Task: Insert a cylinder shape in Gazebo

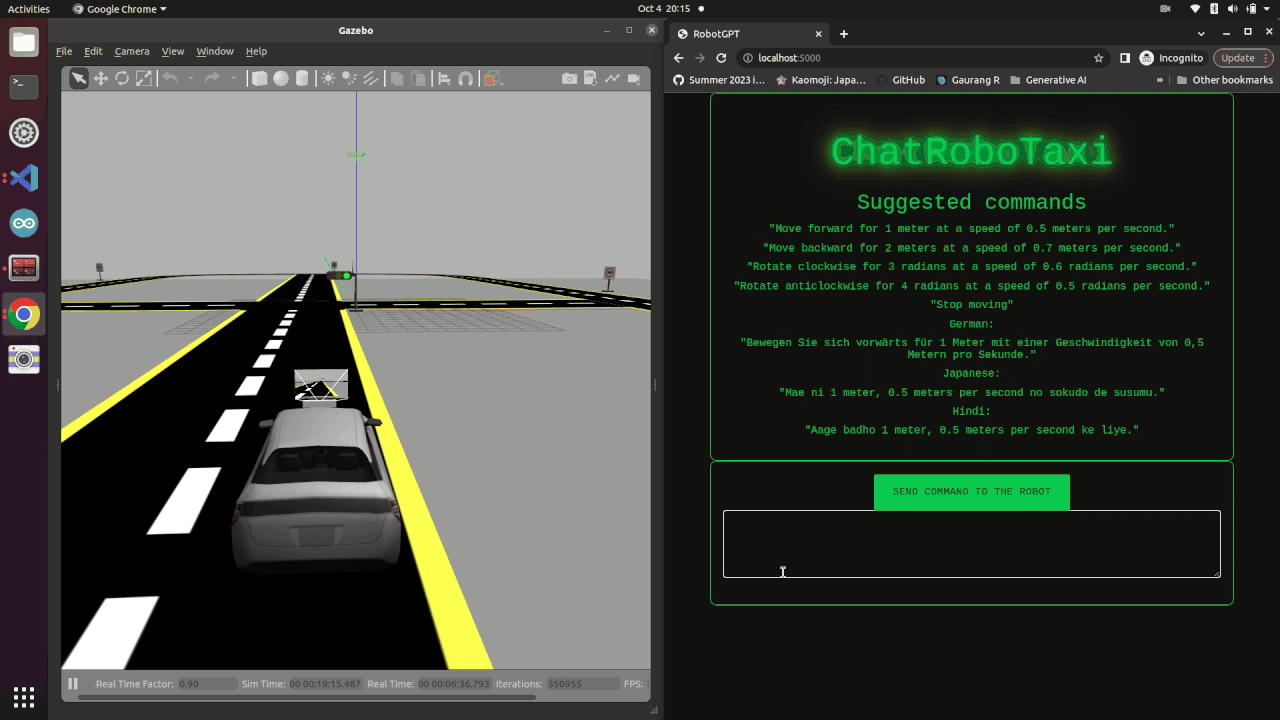Action: pyautogui.click(x=302, y=79)
